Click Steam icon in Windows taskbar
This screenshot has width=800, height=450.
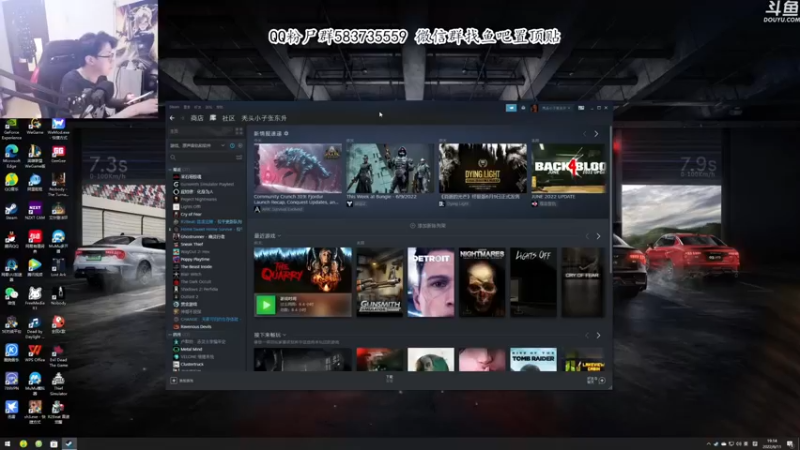coord(69,444)
